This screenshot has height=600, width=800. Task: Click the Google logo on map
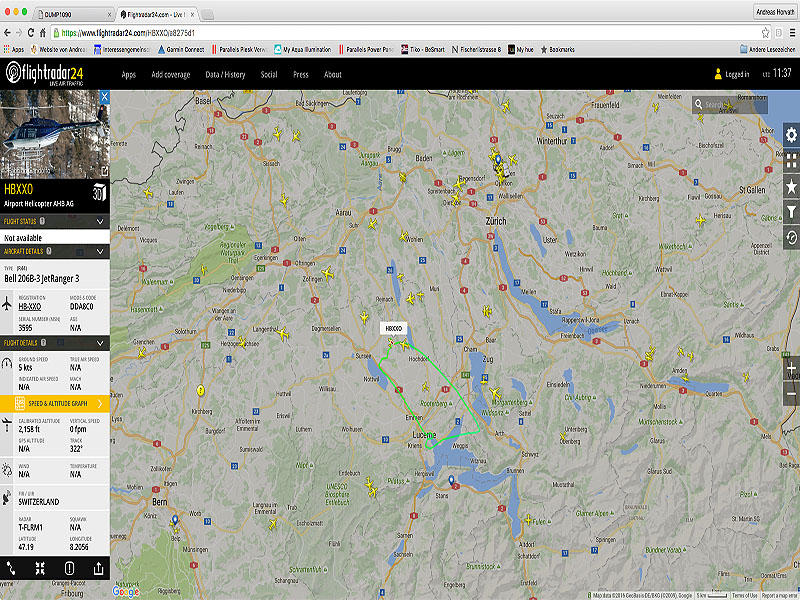pos(126,591)
